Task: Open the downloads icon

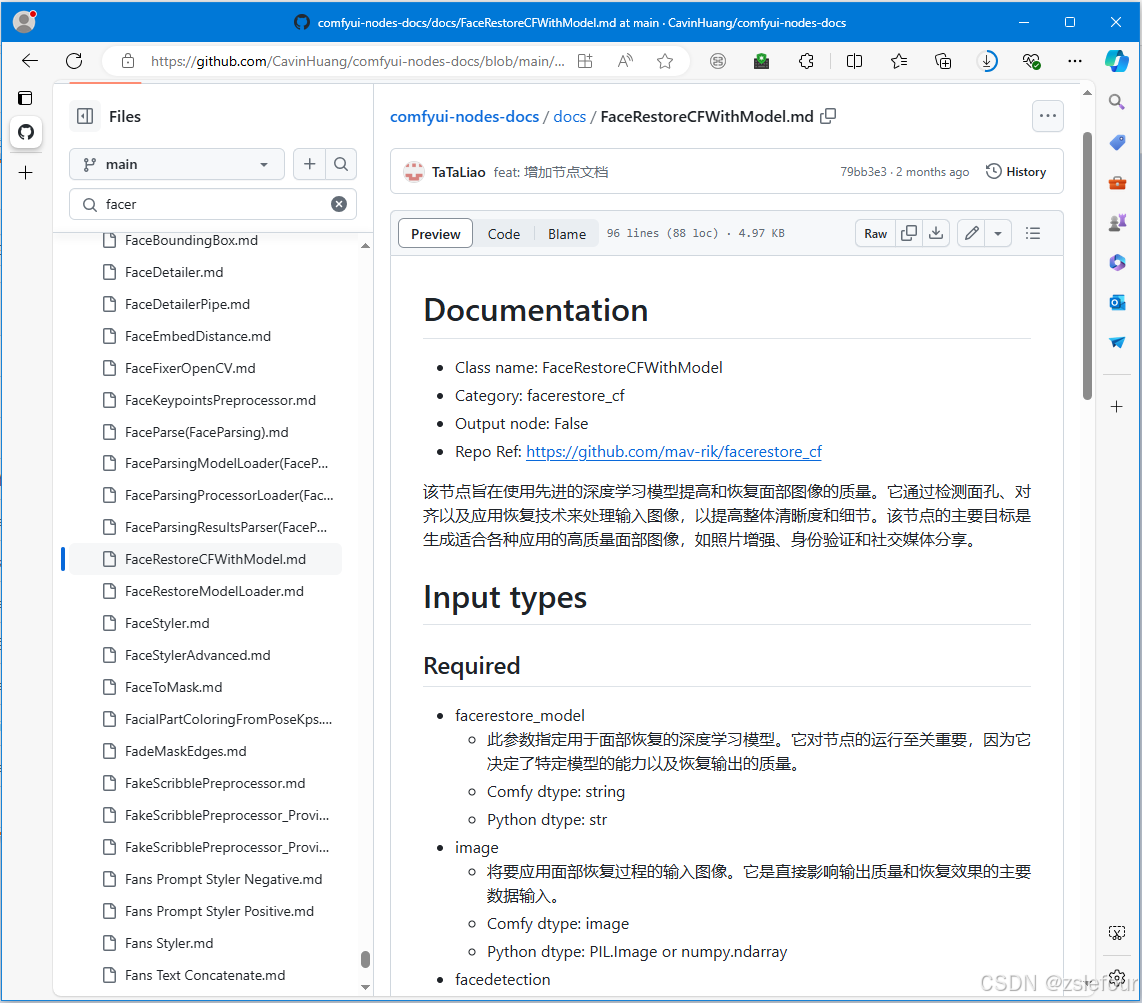Action: click(x=988, y=61)
